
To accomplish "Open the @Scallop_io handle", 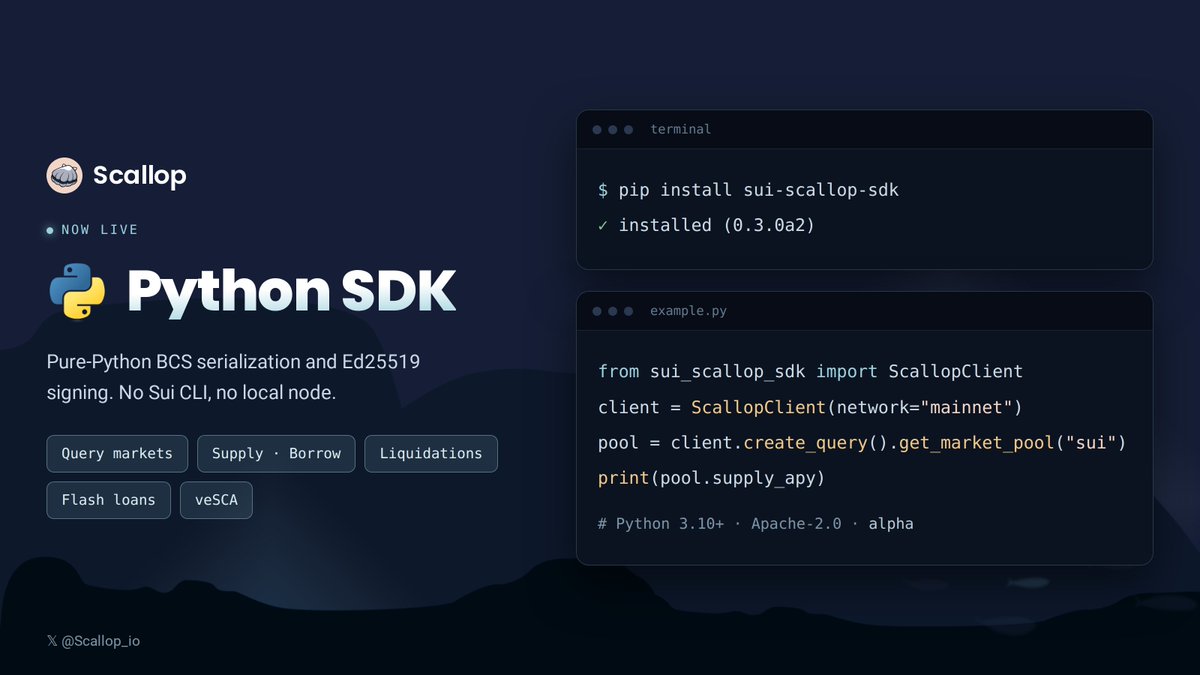I will [100, 641].
